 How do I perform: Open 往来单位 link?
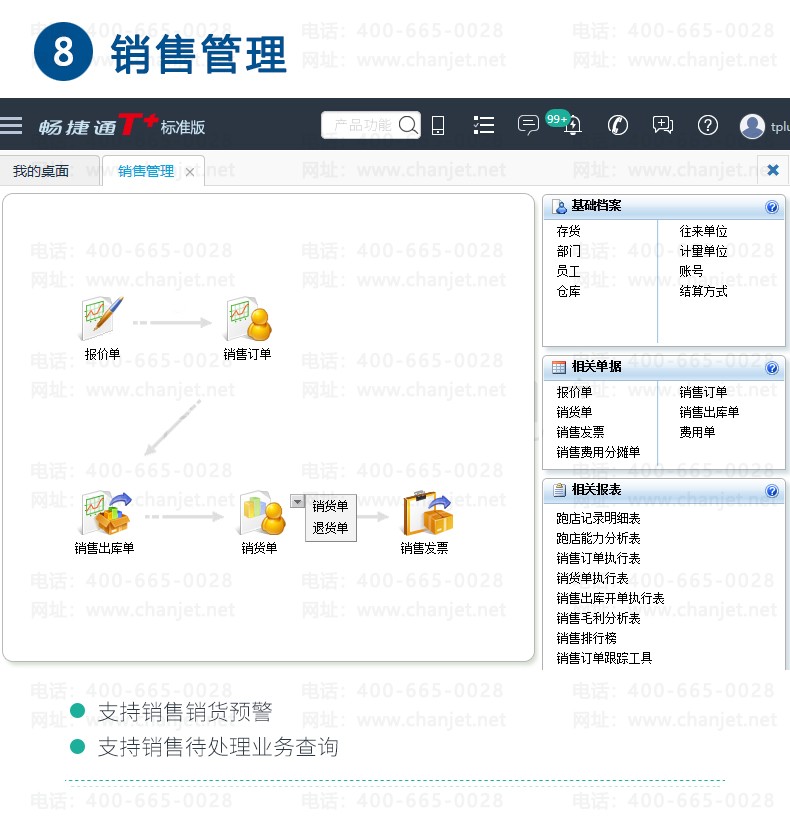703,231
